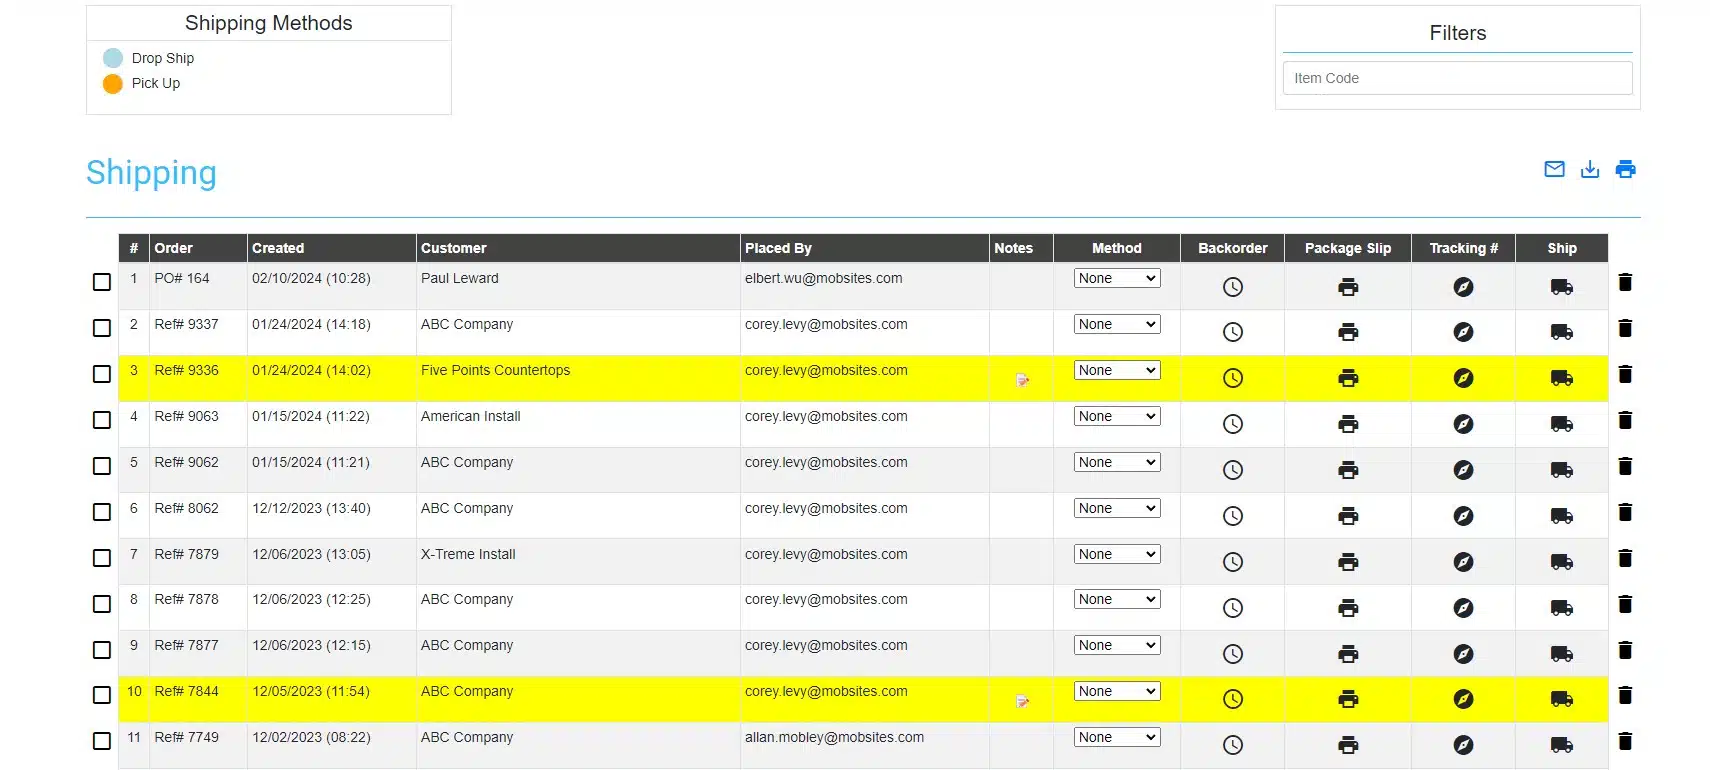This screenshot has height=770, width=1710.
Task: Click the Created column header
Action: pos(278,248)
